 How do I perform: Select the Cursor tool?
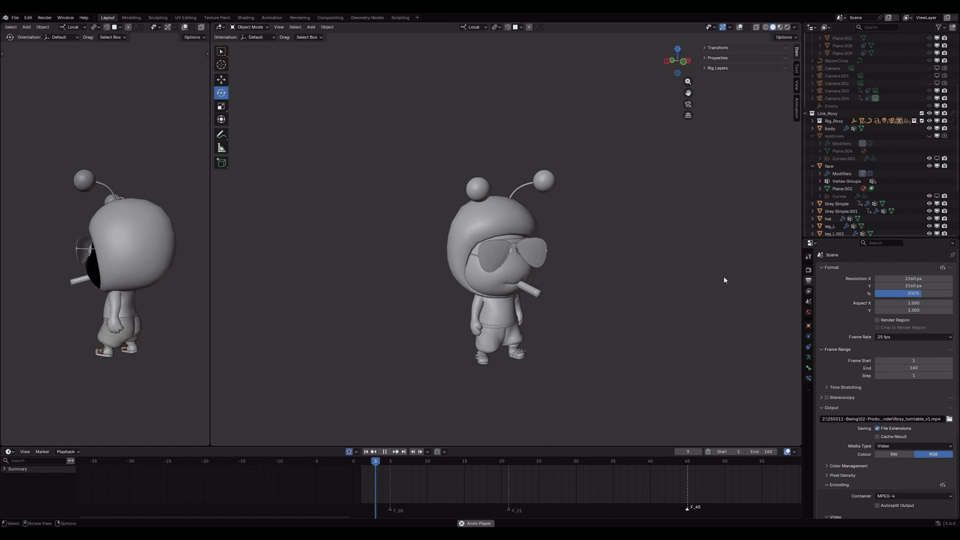(x=221, y=65)
